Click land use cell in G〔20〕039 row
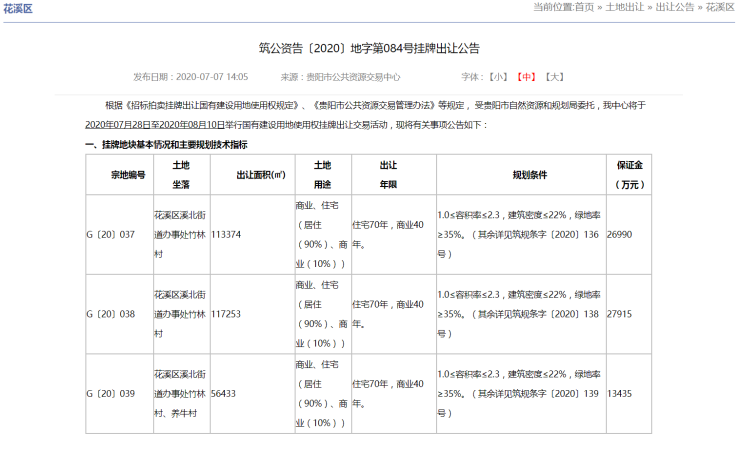740x452 pixels. 322,393
